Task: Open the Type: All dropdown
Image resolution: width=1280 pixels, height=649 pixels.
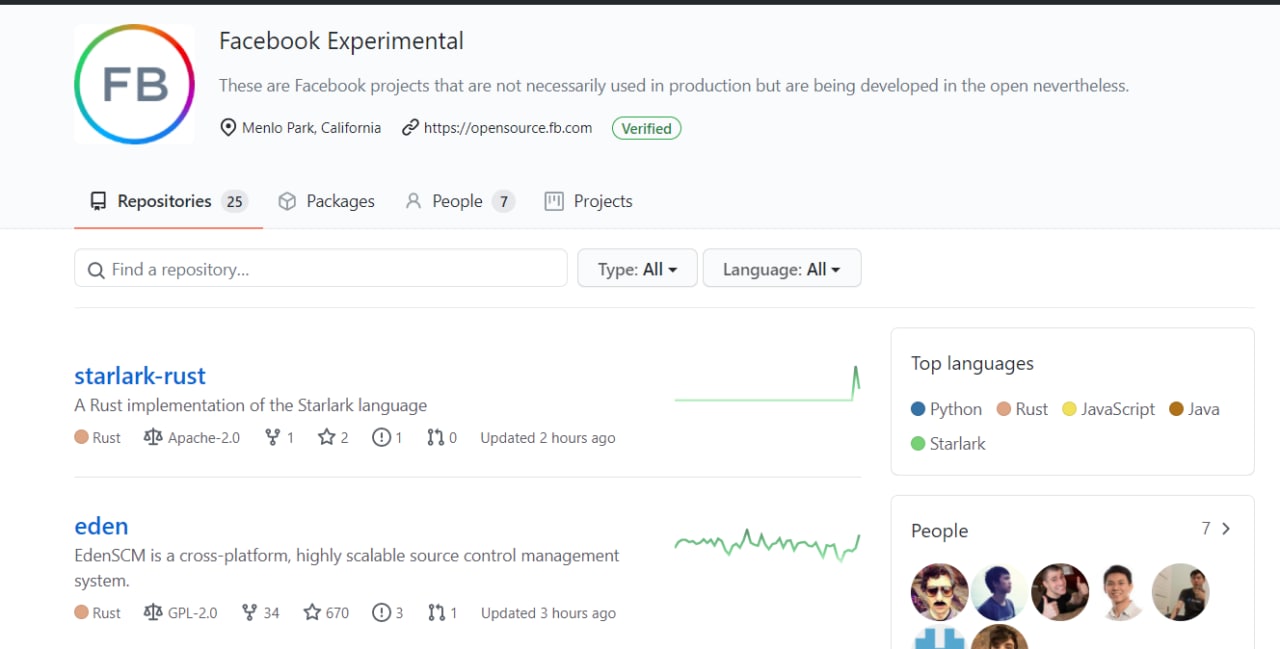Action: [x=637, y=268]
